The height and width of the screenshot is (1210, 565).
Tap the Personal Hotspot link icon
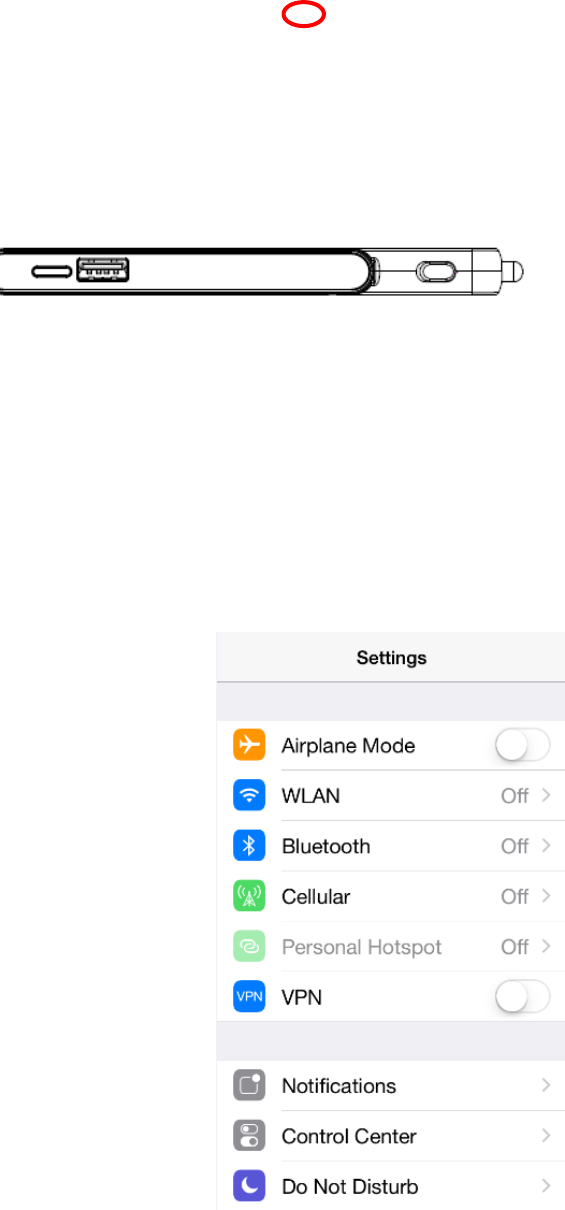(248, 946)
